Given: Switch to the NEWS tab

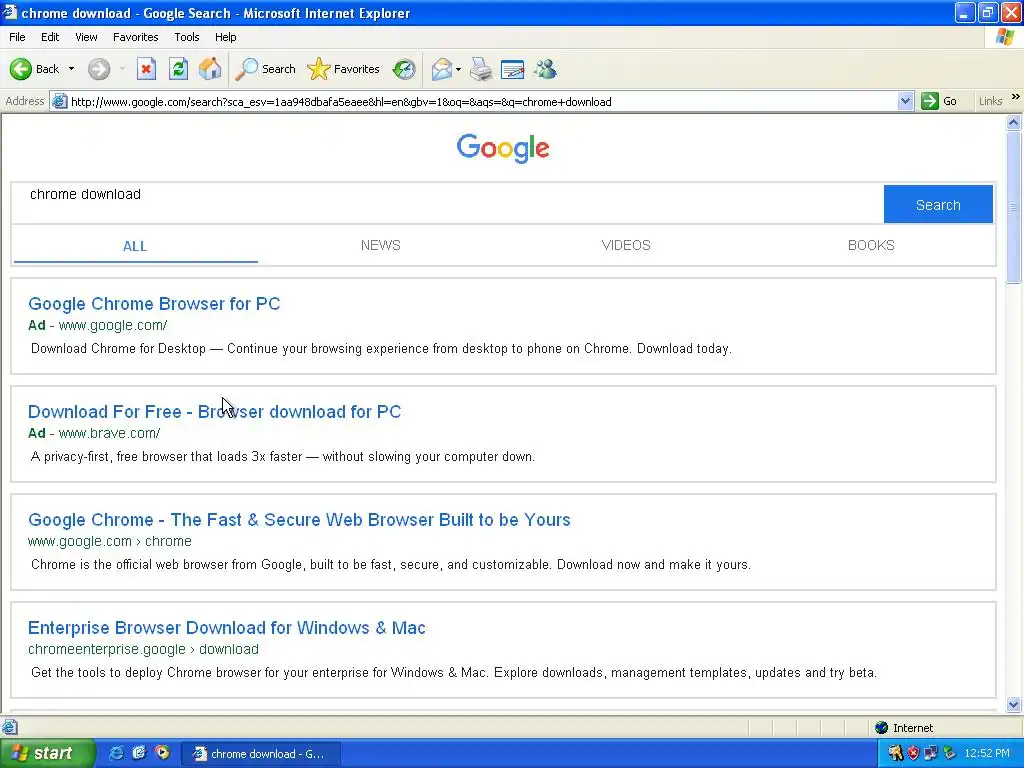Looking at the screenshot, I should click(381, 246).
